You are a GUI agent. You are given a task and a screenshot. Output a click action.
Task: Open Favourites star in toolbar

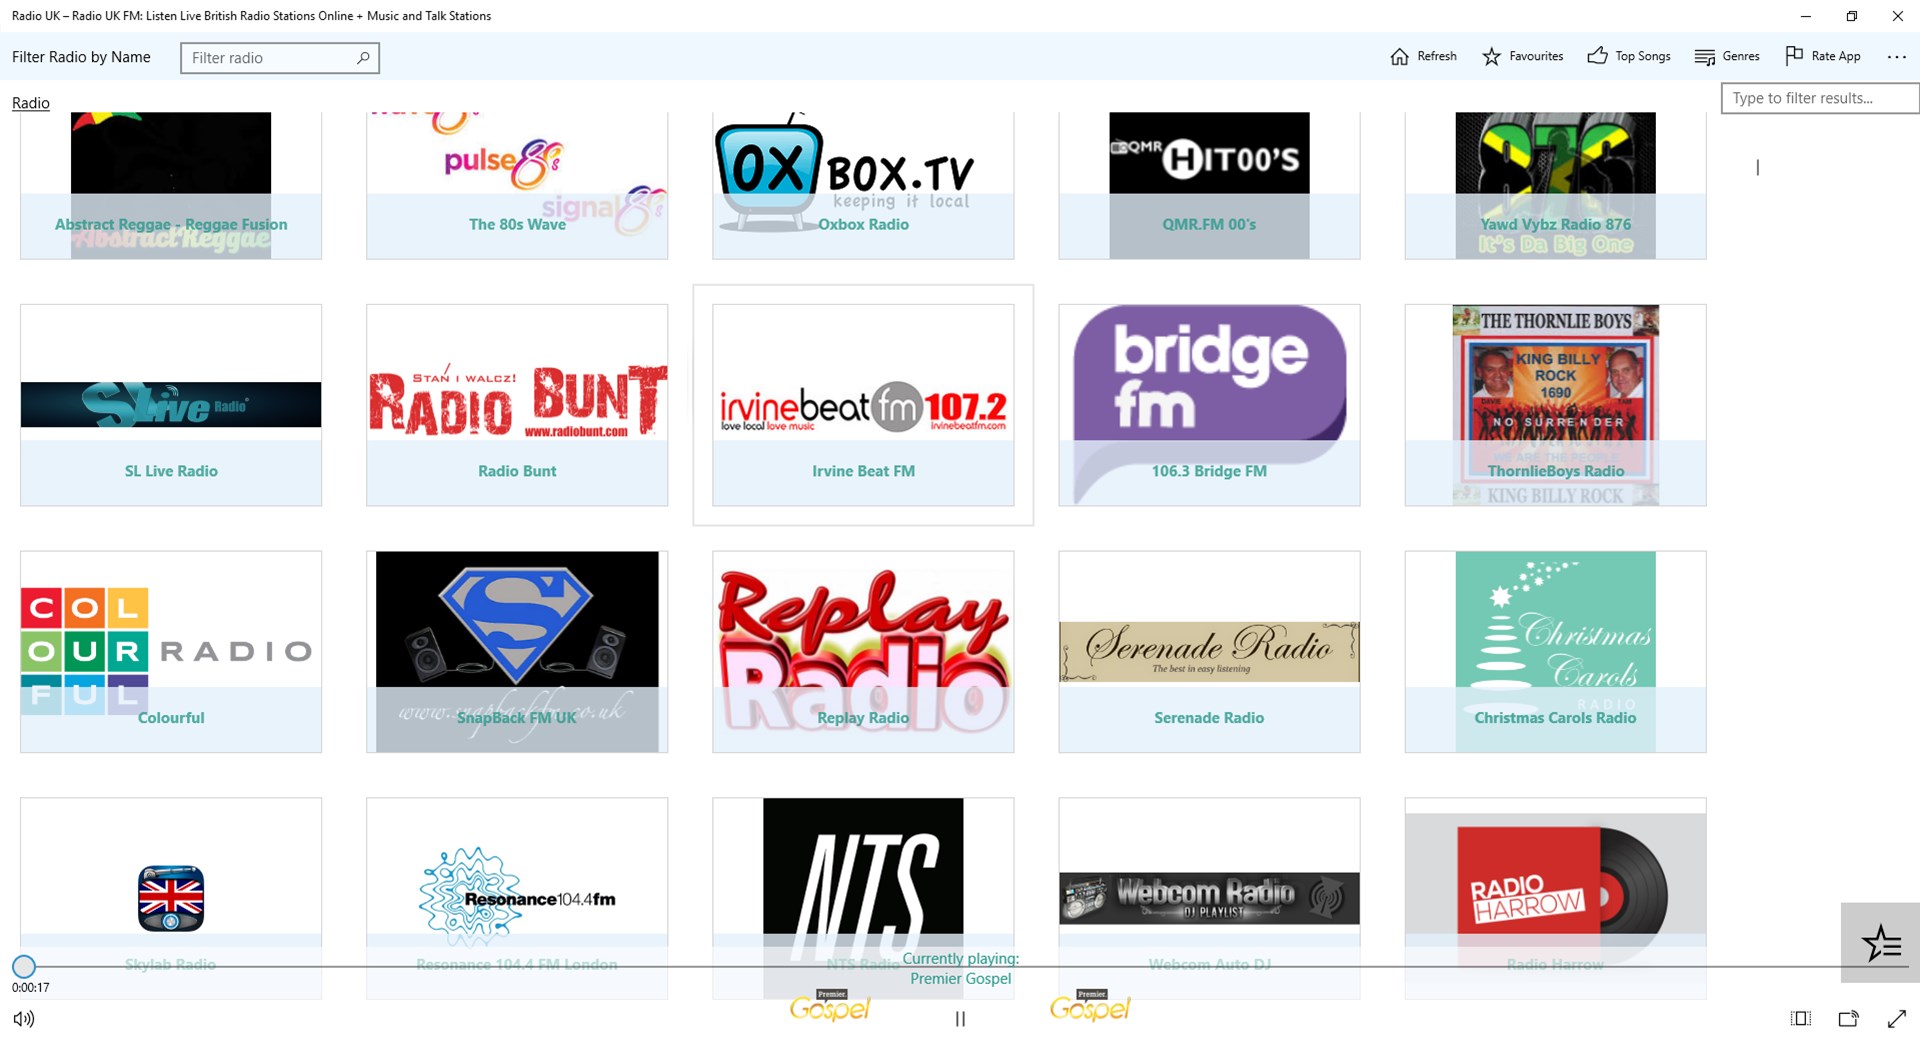pos(1491,57)
